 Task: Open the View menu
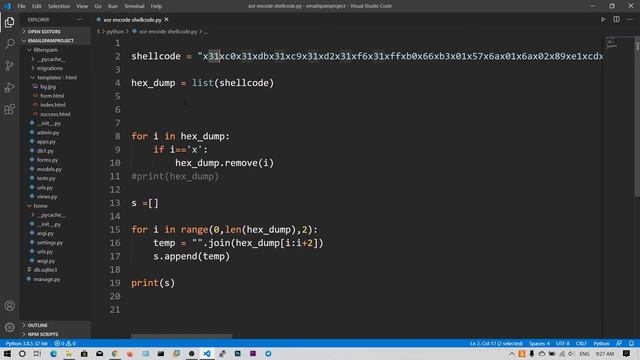point(82,6)
